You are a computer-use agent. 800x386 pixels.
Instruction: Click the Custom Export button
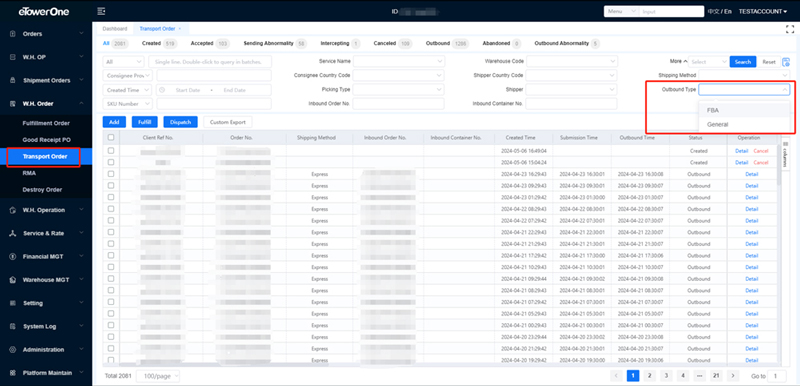[228, 122]
